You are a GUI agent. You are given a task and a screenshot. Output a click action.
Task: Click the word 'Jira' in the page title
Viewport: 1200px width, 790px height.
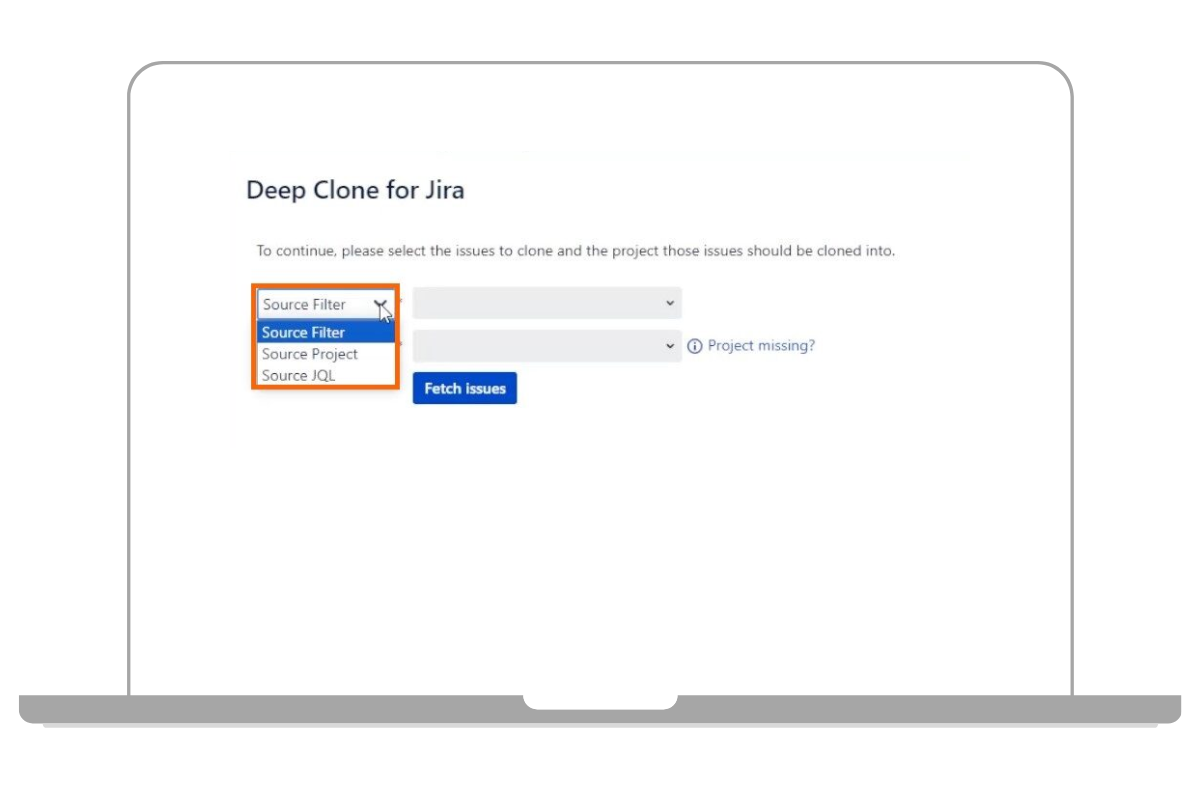tap(441, 190)
